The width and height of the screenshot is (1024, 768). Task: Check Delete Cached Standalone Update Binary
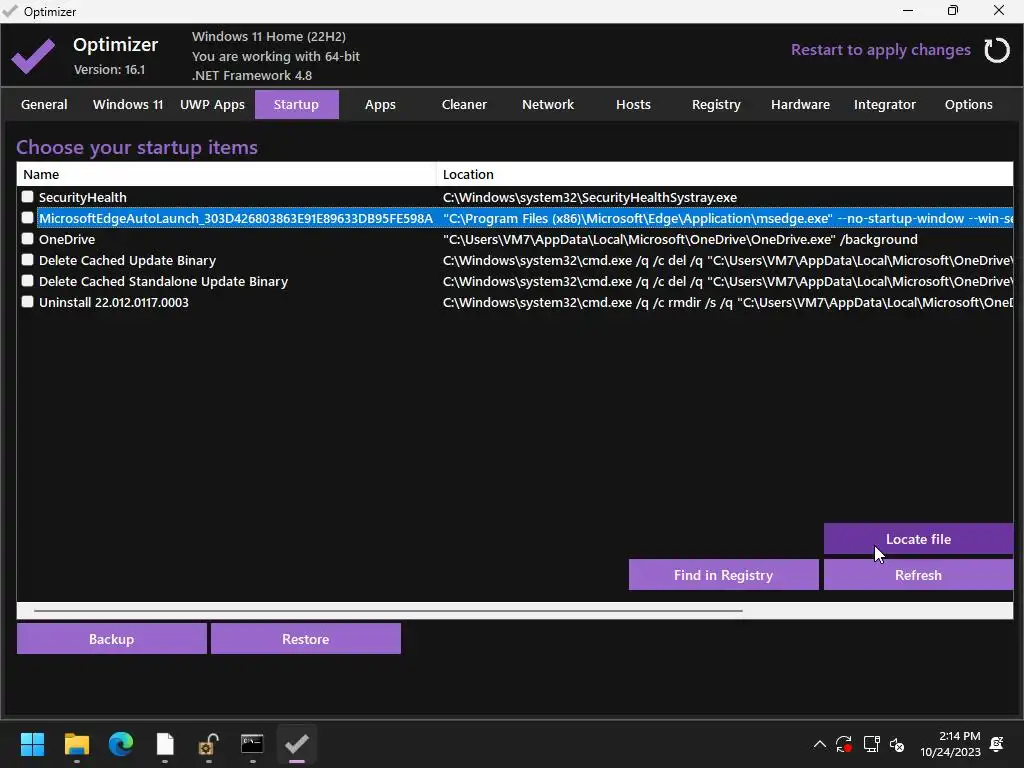tap(27, 280)
